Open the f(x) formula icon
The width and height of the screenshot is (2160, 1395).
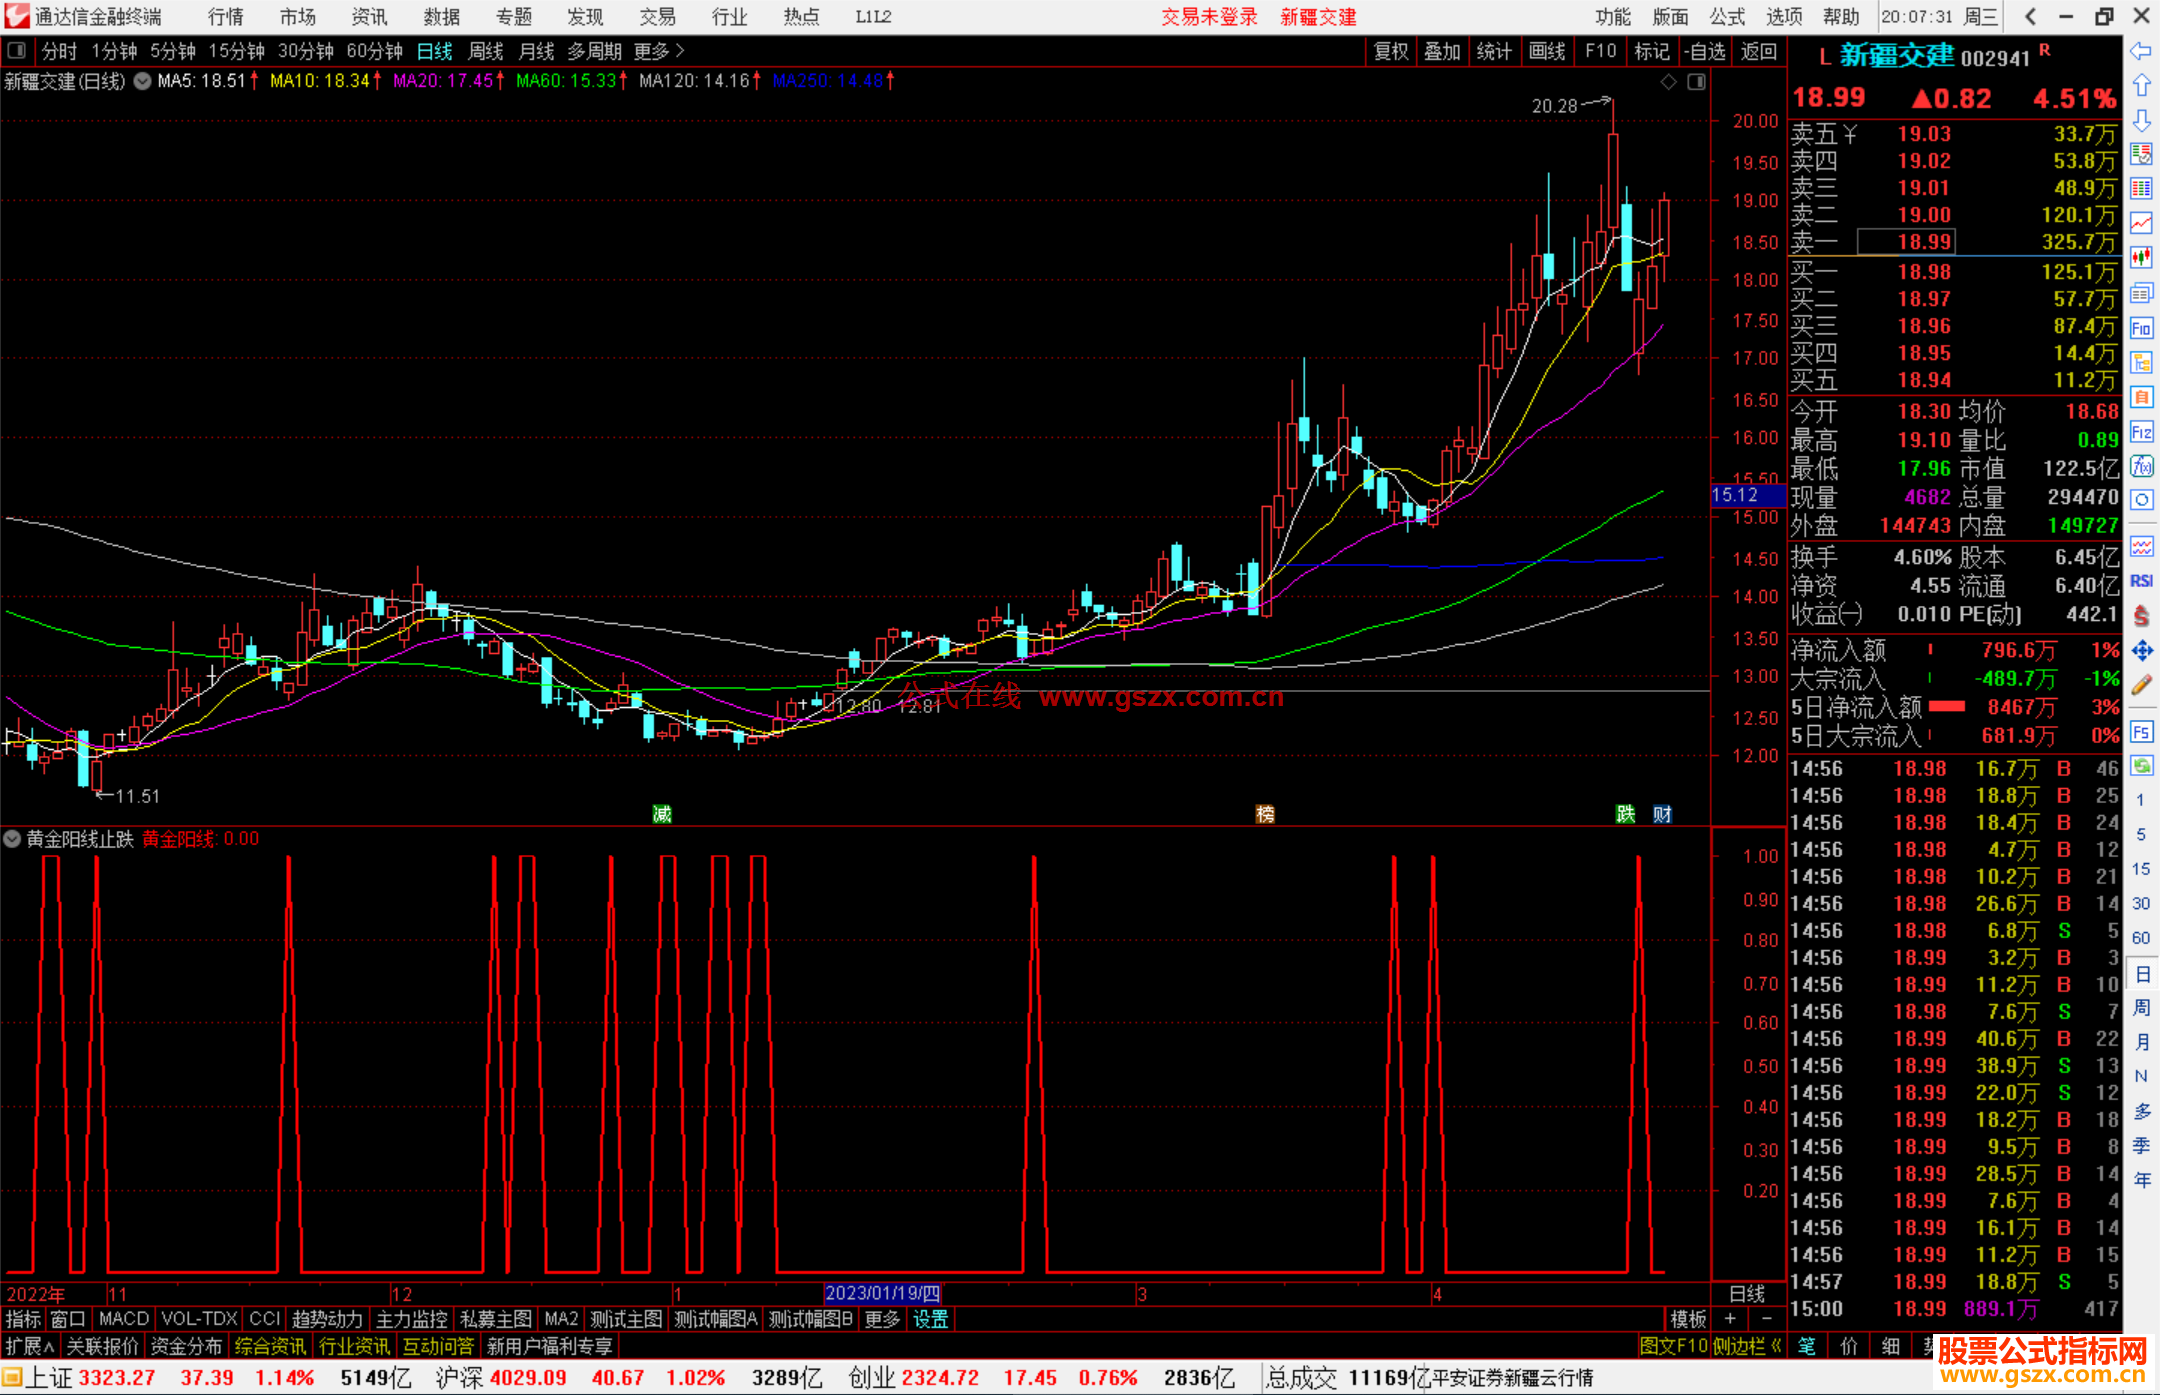pos(2141,466)
